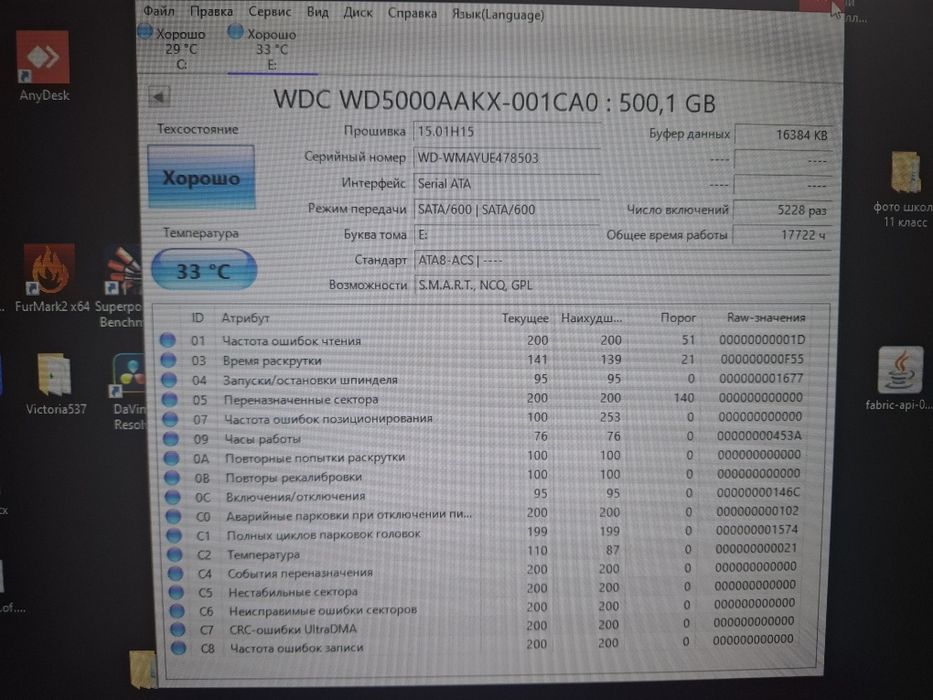Click status icon for attribute 04
Screen dimensions: 933x700
[169, 380]
